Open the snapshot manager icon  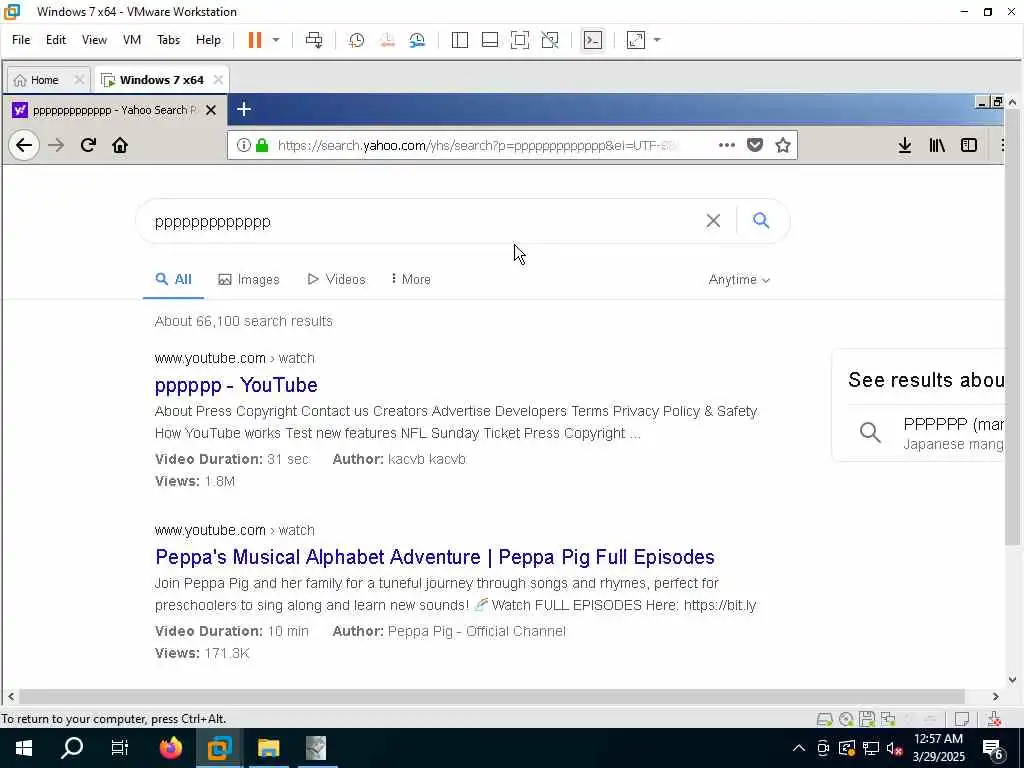(417, 40)
